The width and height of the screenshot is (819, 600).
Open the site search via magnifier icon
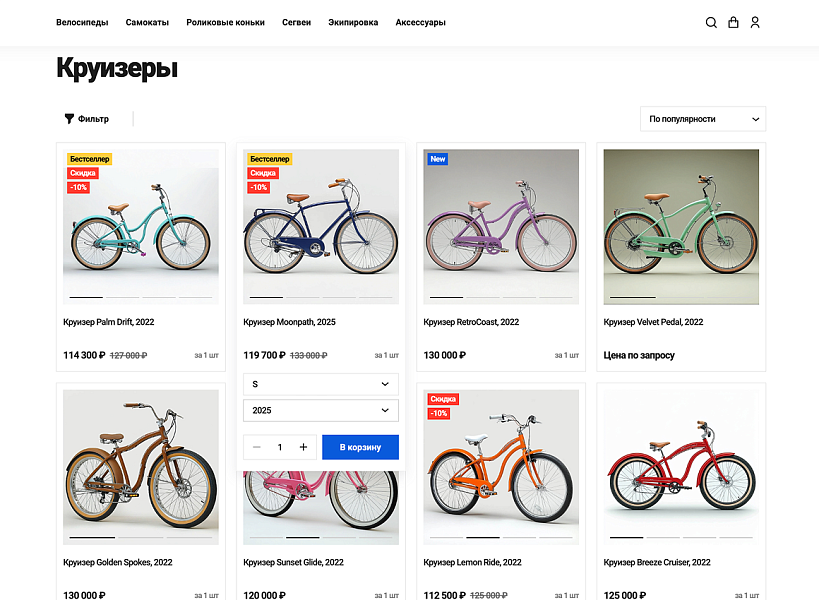pos(711,22)
